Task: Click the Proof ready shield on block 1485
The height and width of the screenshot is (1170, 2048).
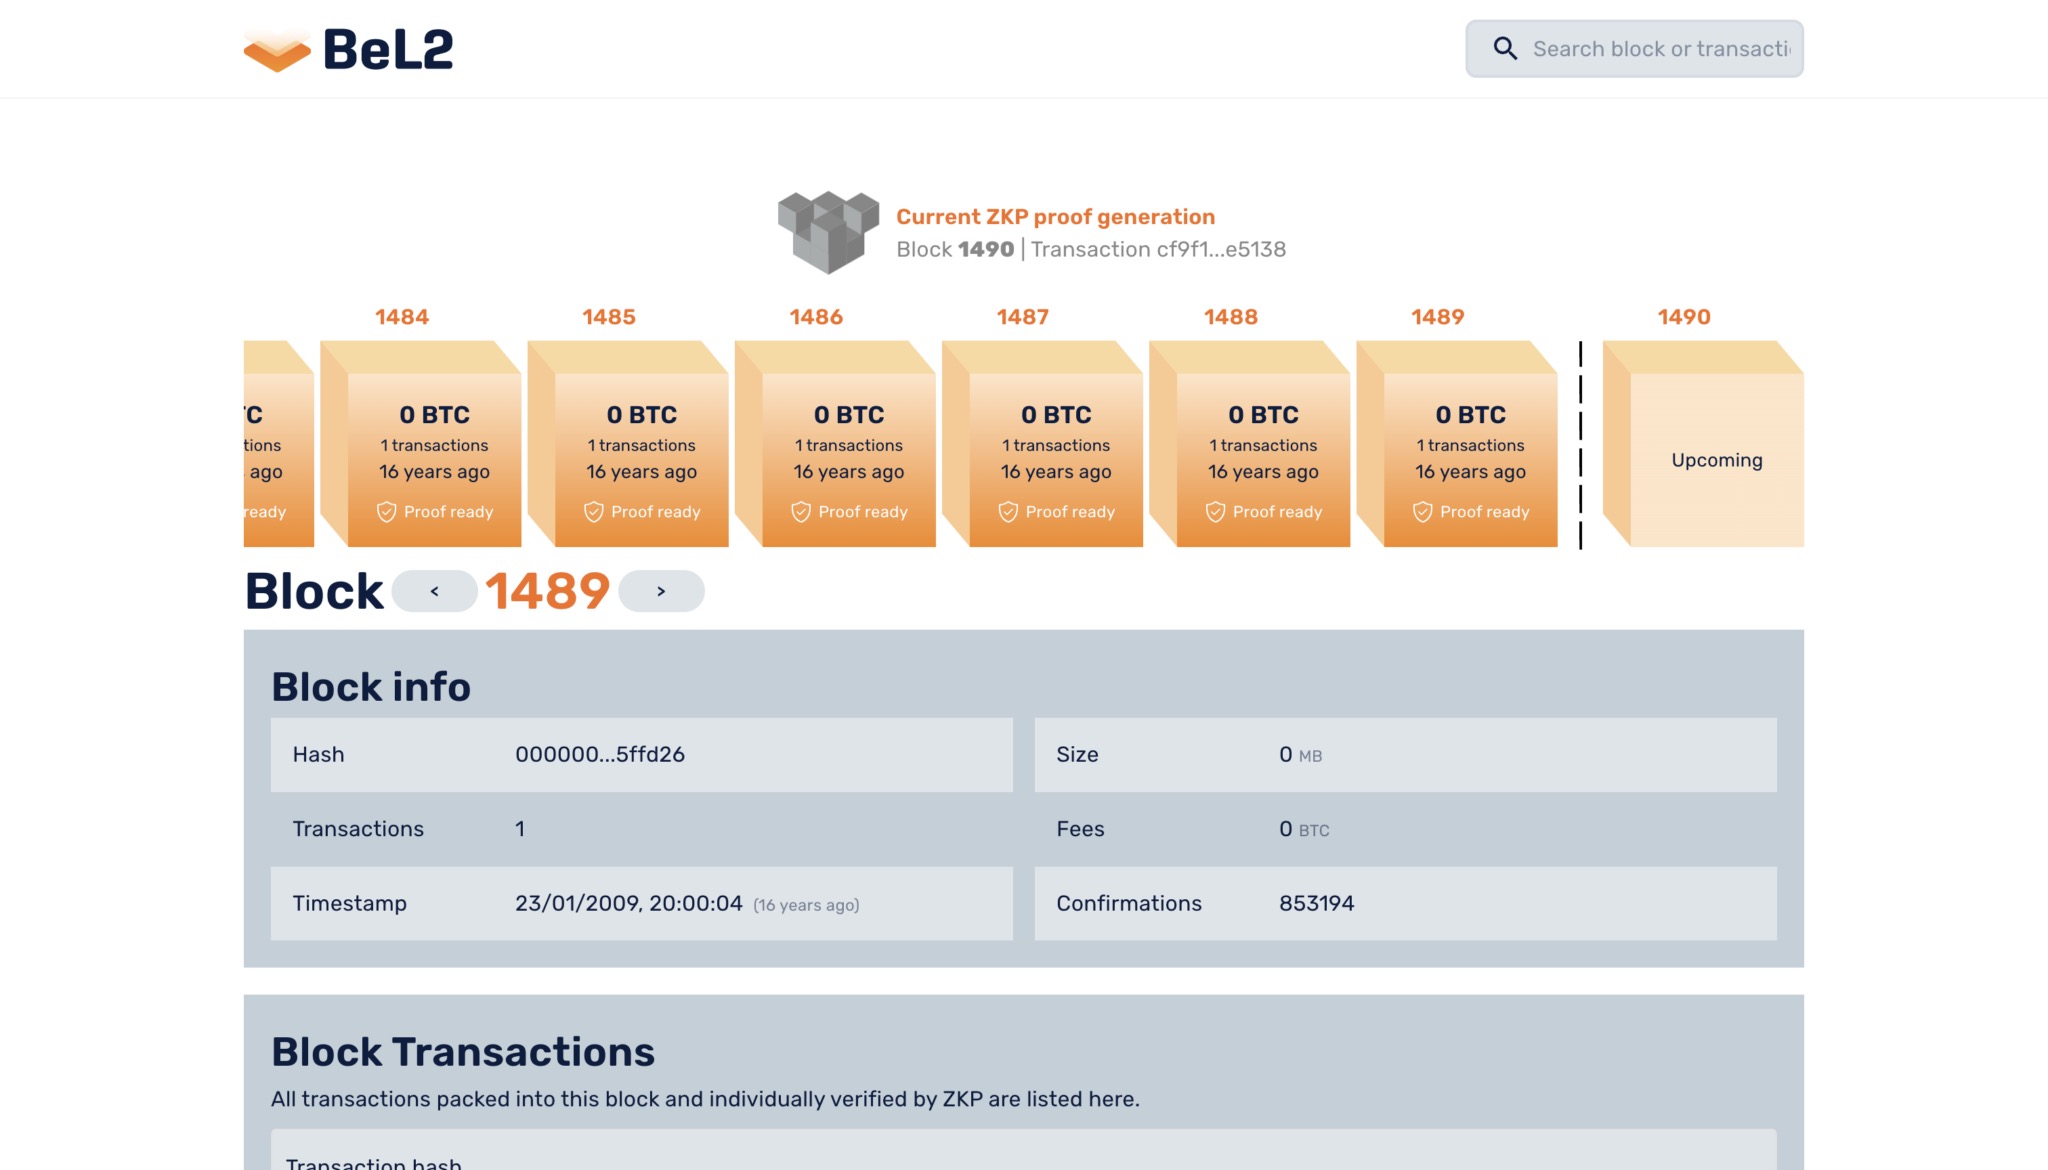Action: [593, 512]
